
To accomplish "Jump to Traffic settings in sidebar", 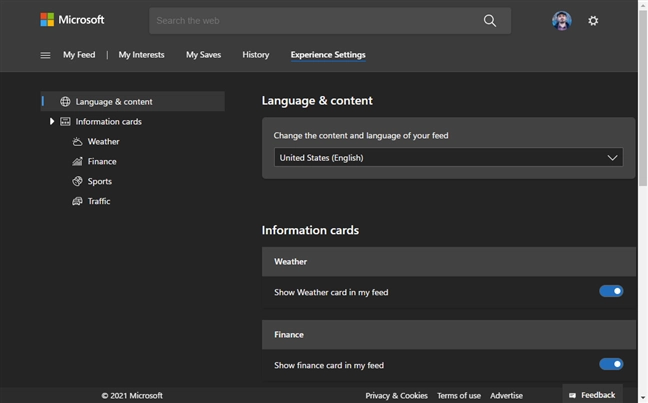I will click(99, 201).
